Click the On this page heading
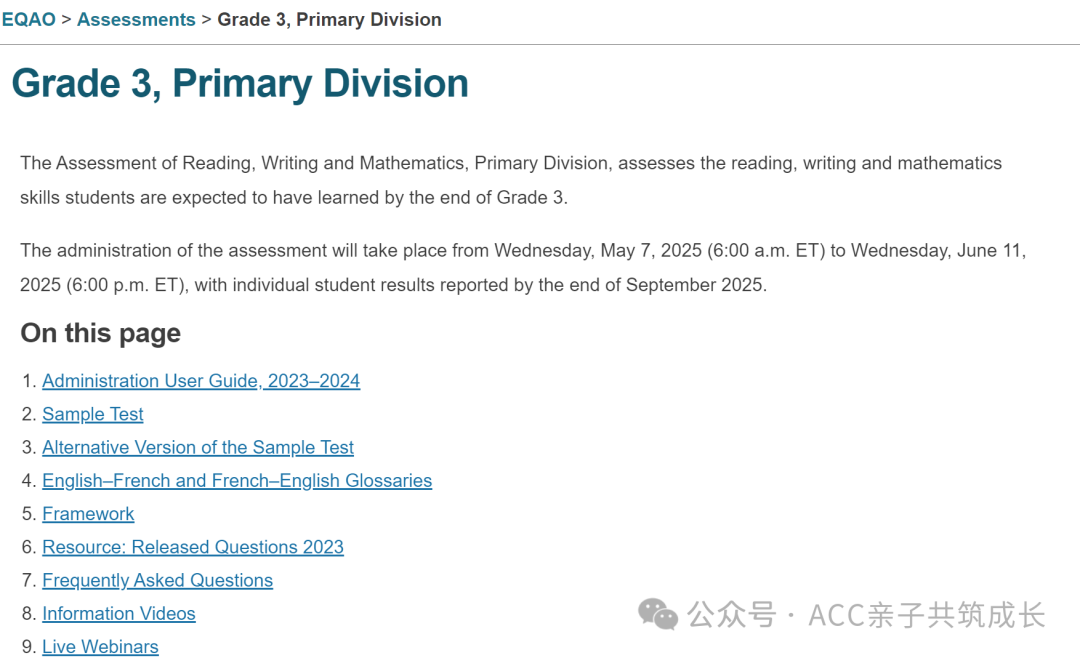Image resolution: width=1080 pixels, height=658 pixels. [101, 333]
